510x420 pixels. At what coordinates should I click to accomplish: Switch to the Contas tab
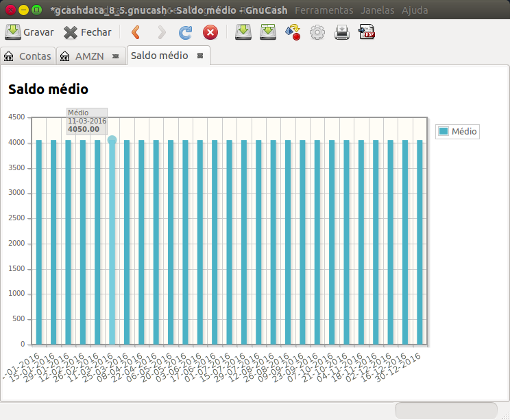(x=28, y=56)
